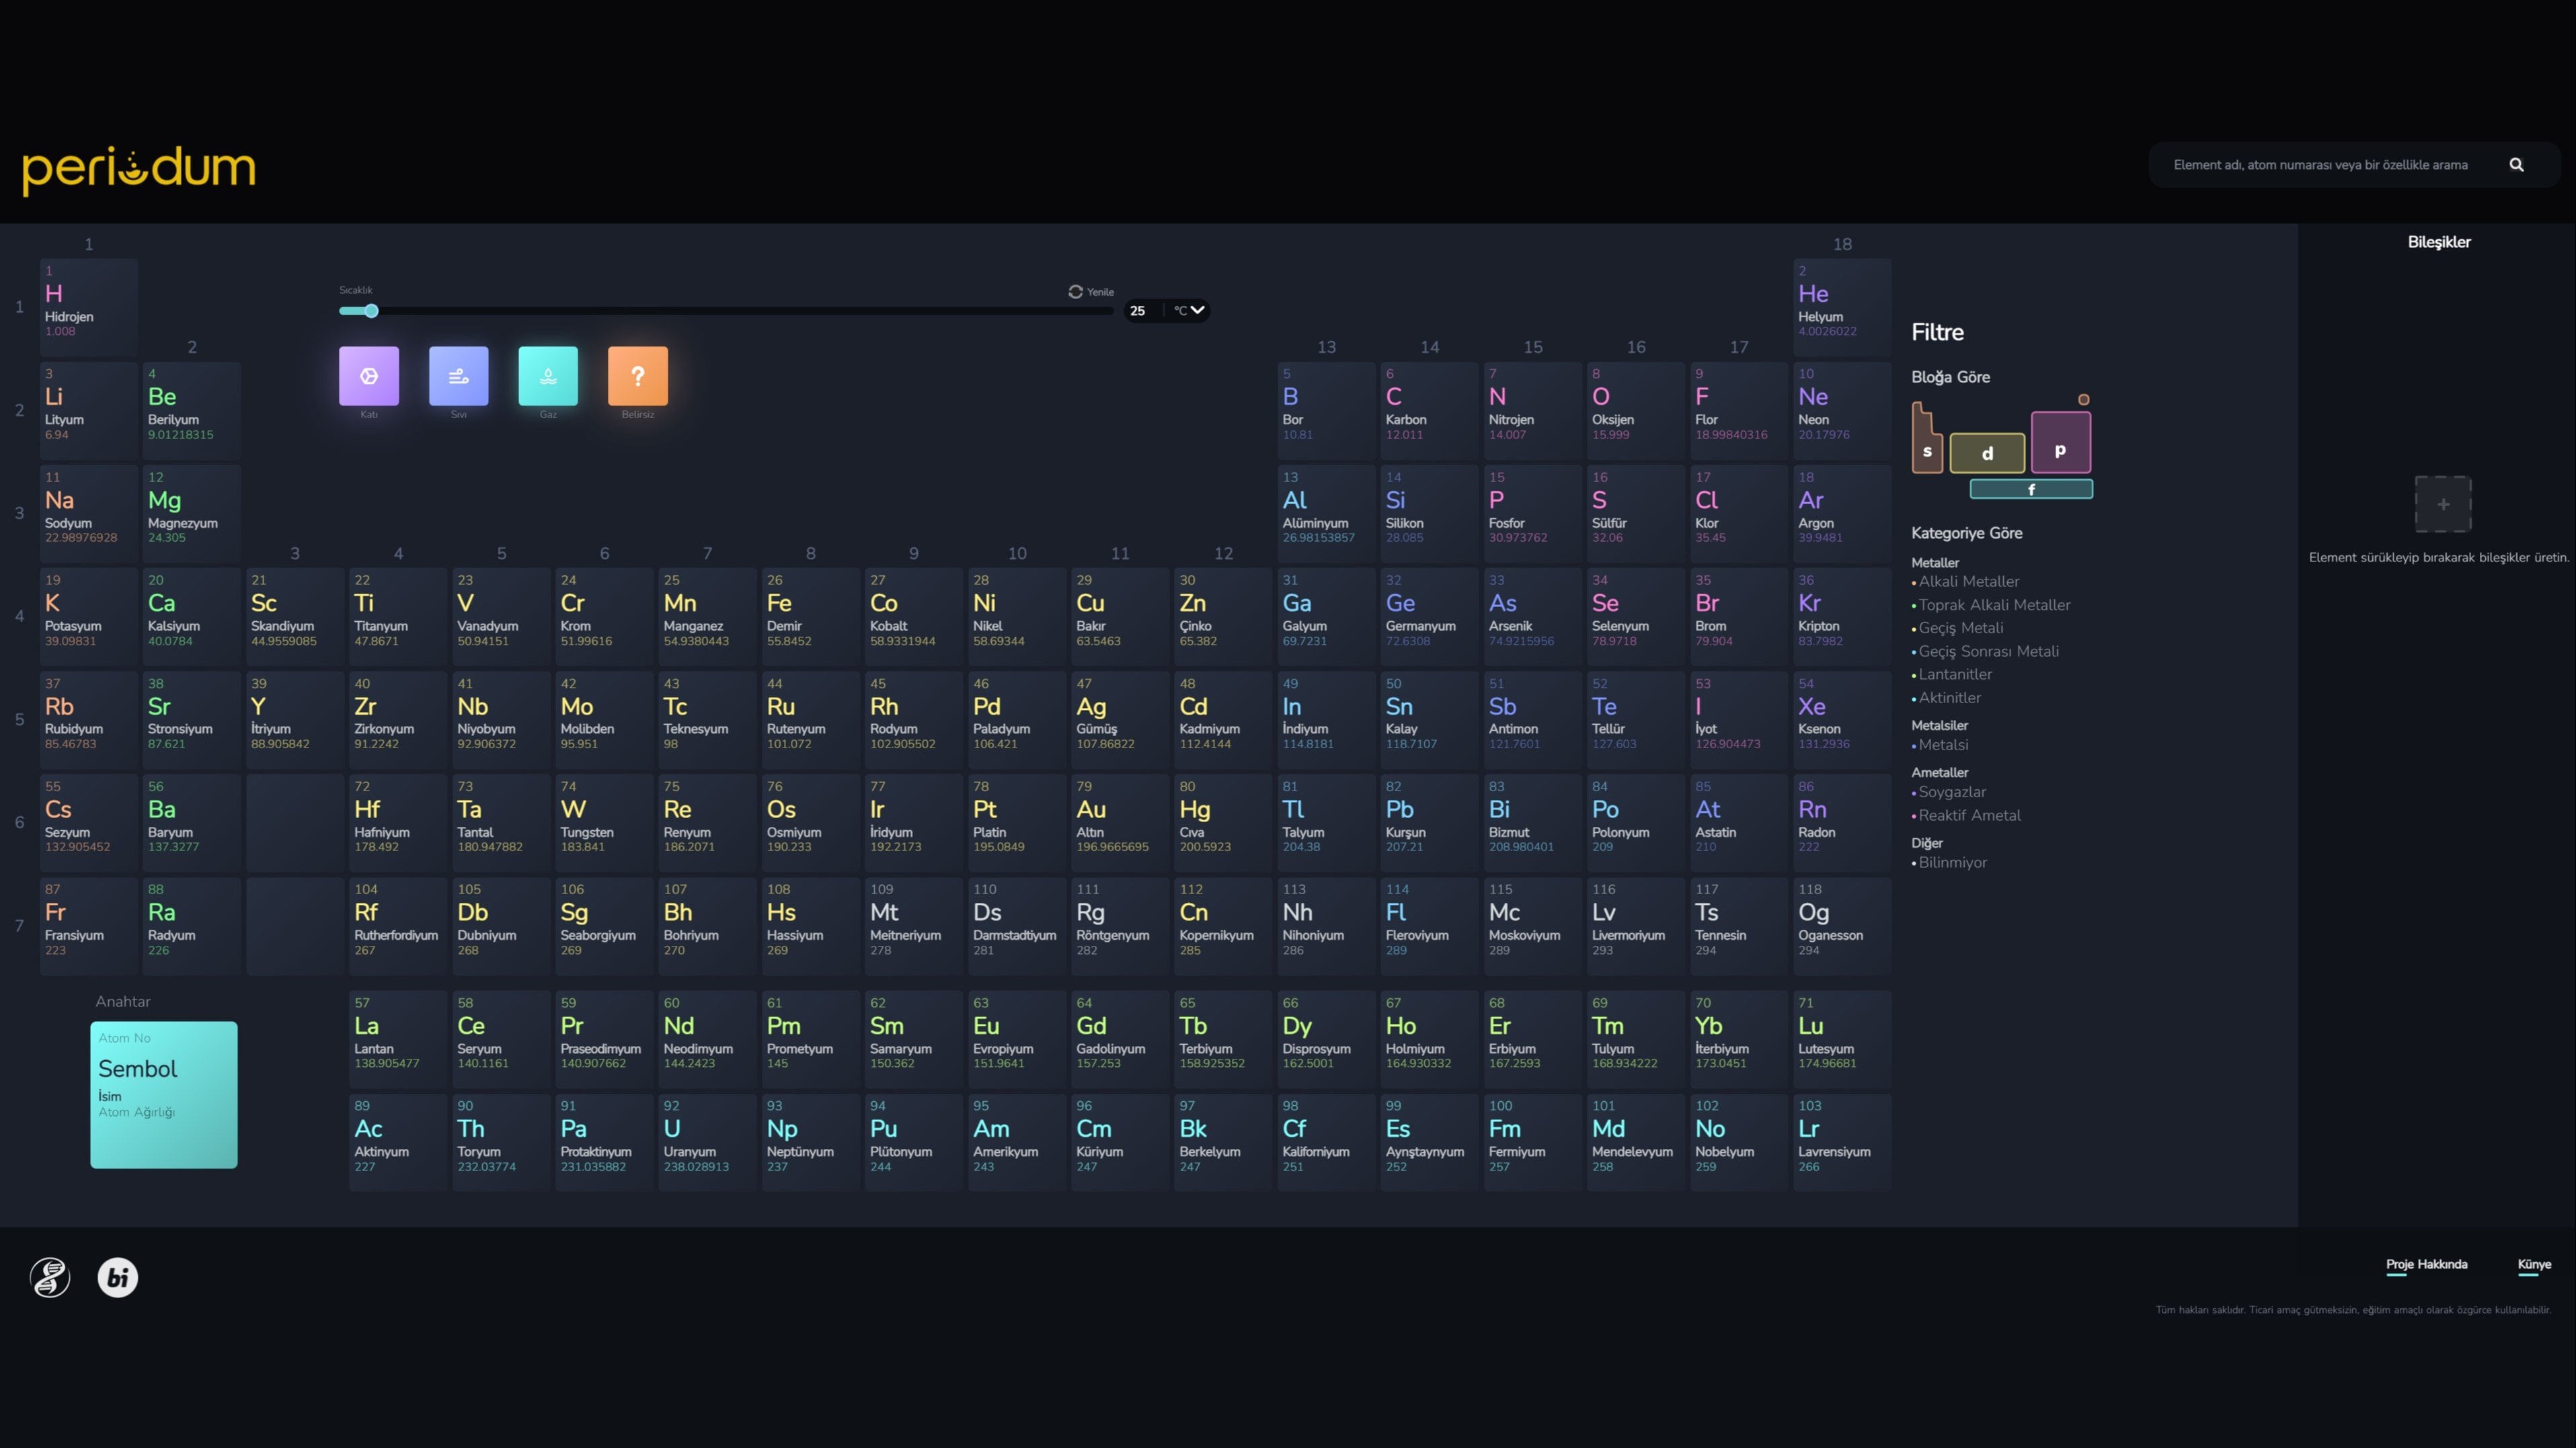The height and width of the screenshot is (1448, 2576).
Task: Toggle the f block filter
Action: [2030, 489]
